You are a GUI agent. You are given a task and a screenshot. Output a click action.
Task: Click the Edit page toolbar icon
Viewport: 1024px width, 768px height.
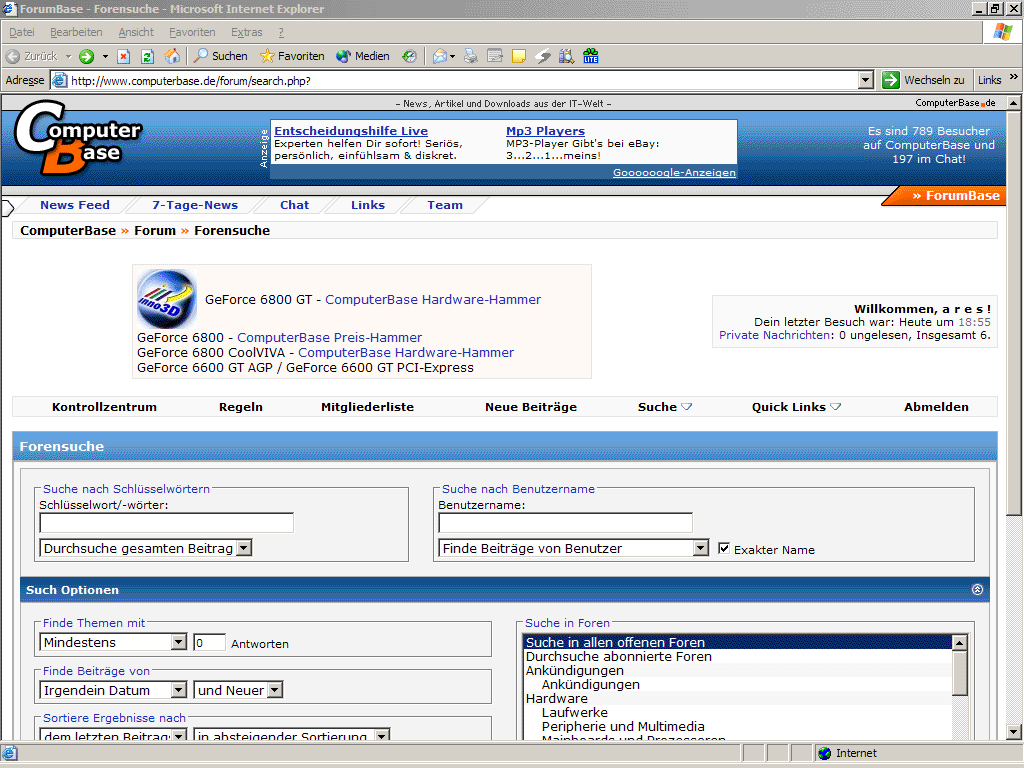pos(495,56)
